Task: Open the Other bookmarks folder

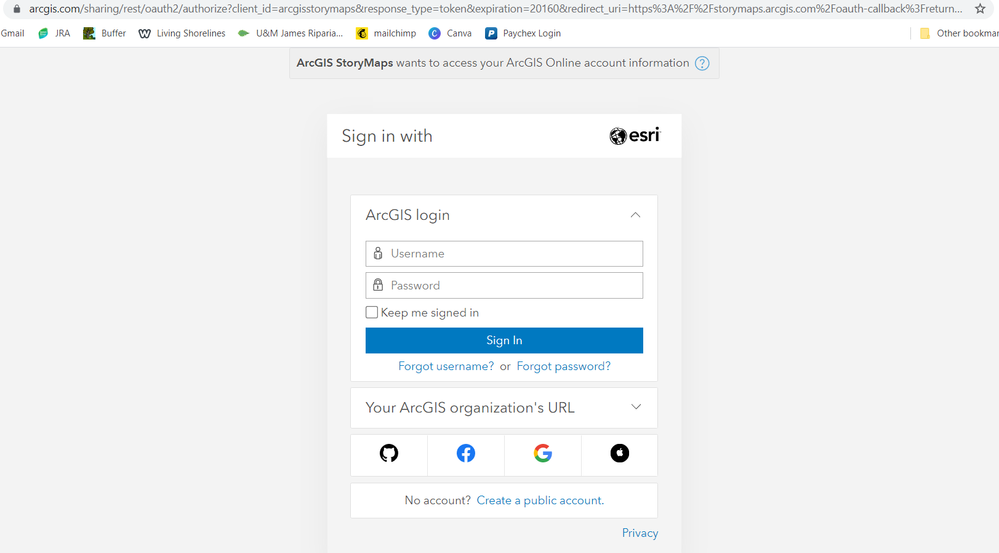Action: click(x=955, y=33)
